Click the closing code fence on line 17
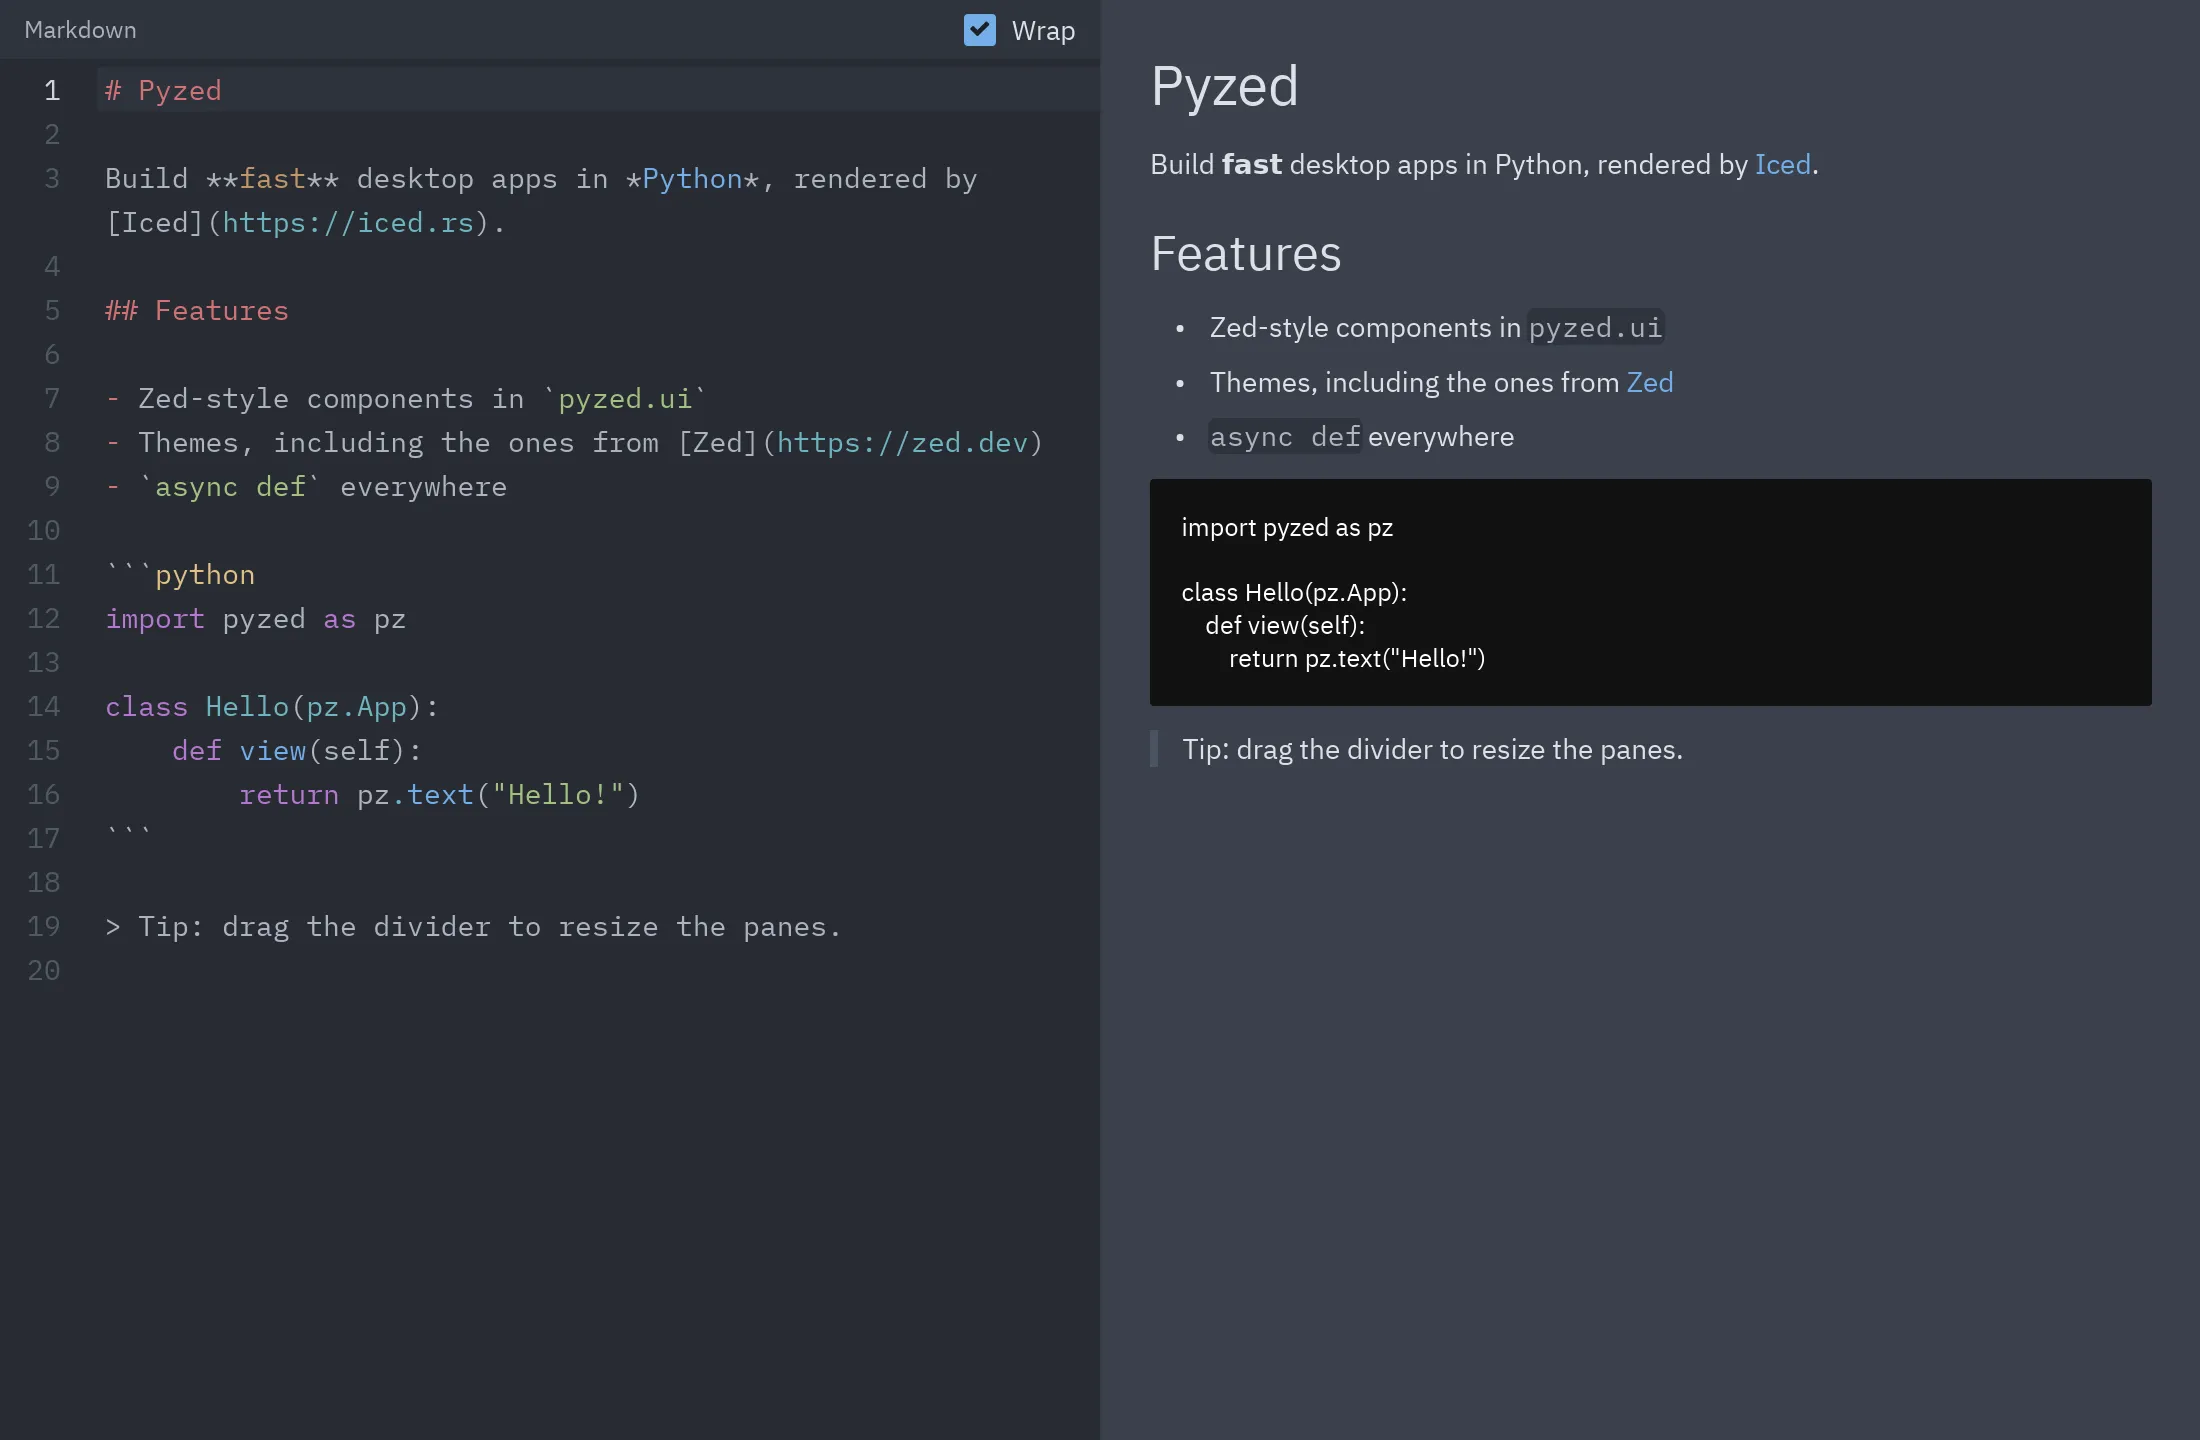 129,832
